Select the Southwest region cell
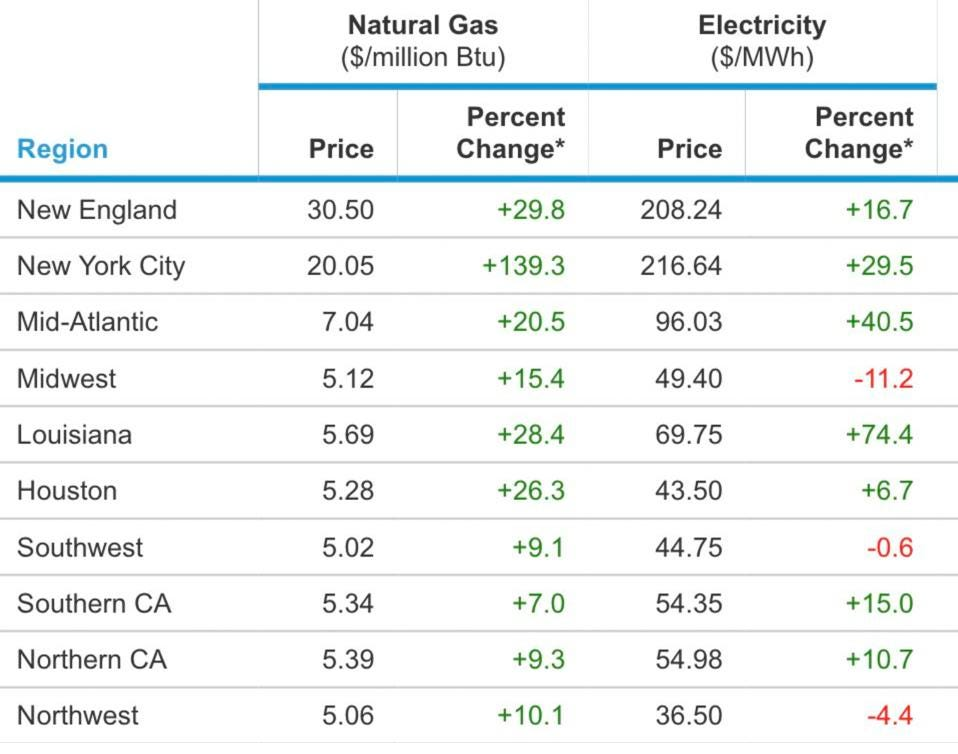Viewport: 958px width, 754px height. click(x=80, y=548)
